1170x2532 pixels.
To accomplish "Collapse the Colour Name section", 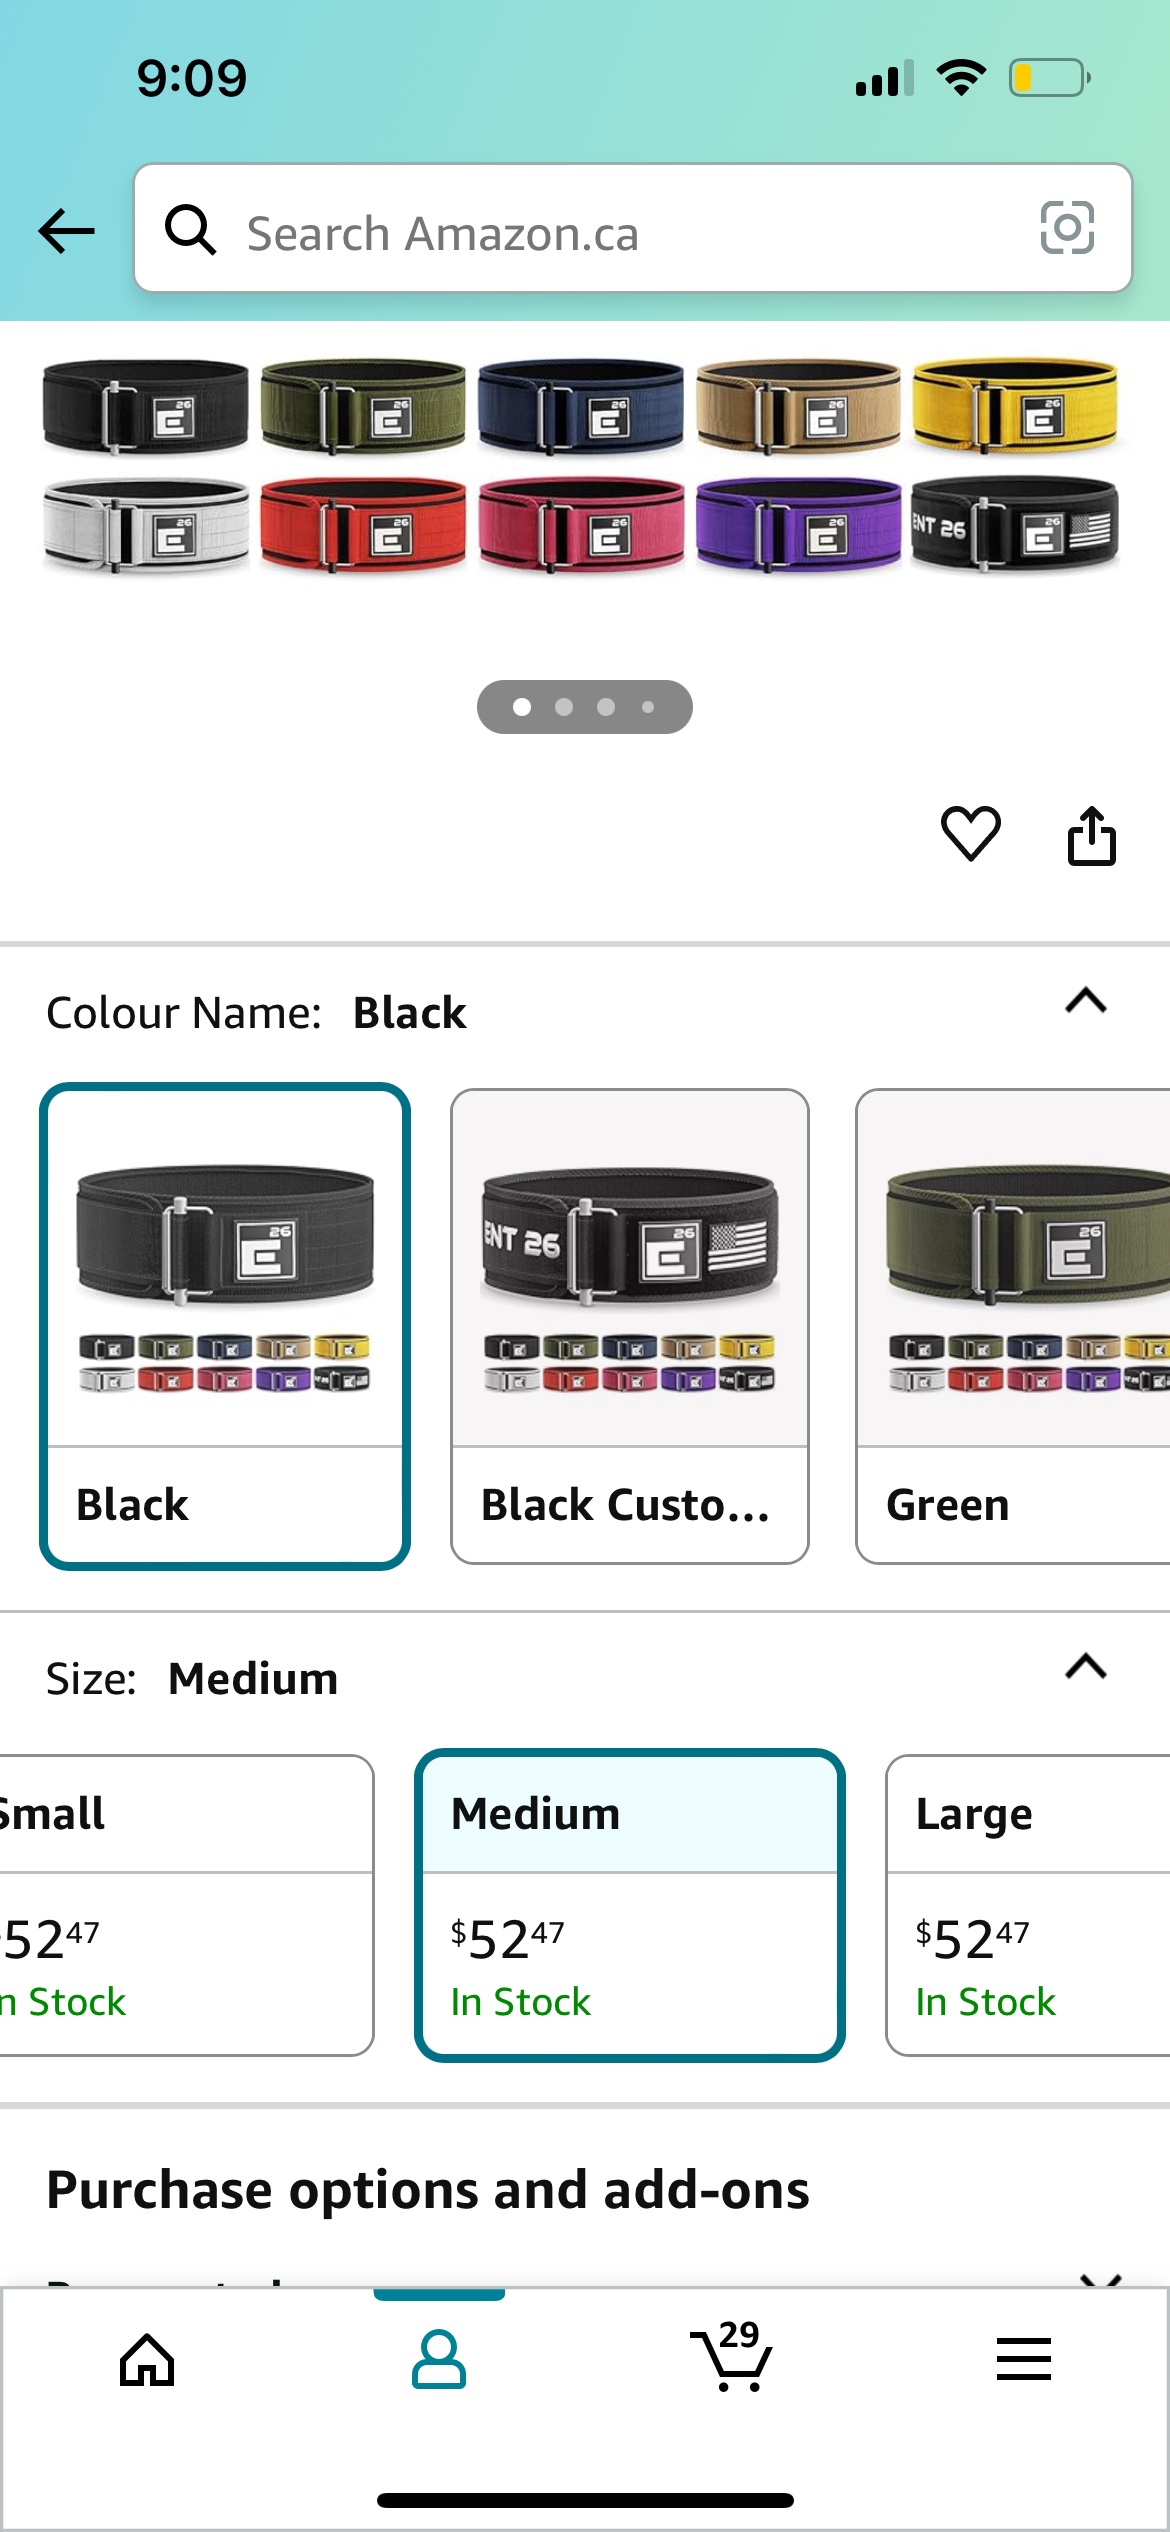I will point(1086,1000).
